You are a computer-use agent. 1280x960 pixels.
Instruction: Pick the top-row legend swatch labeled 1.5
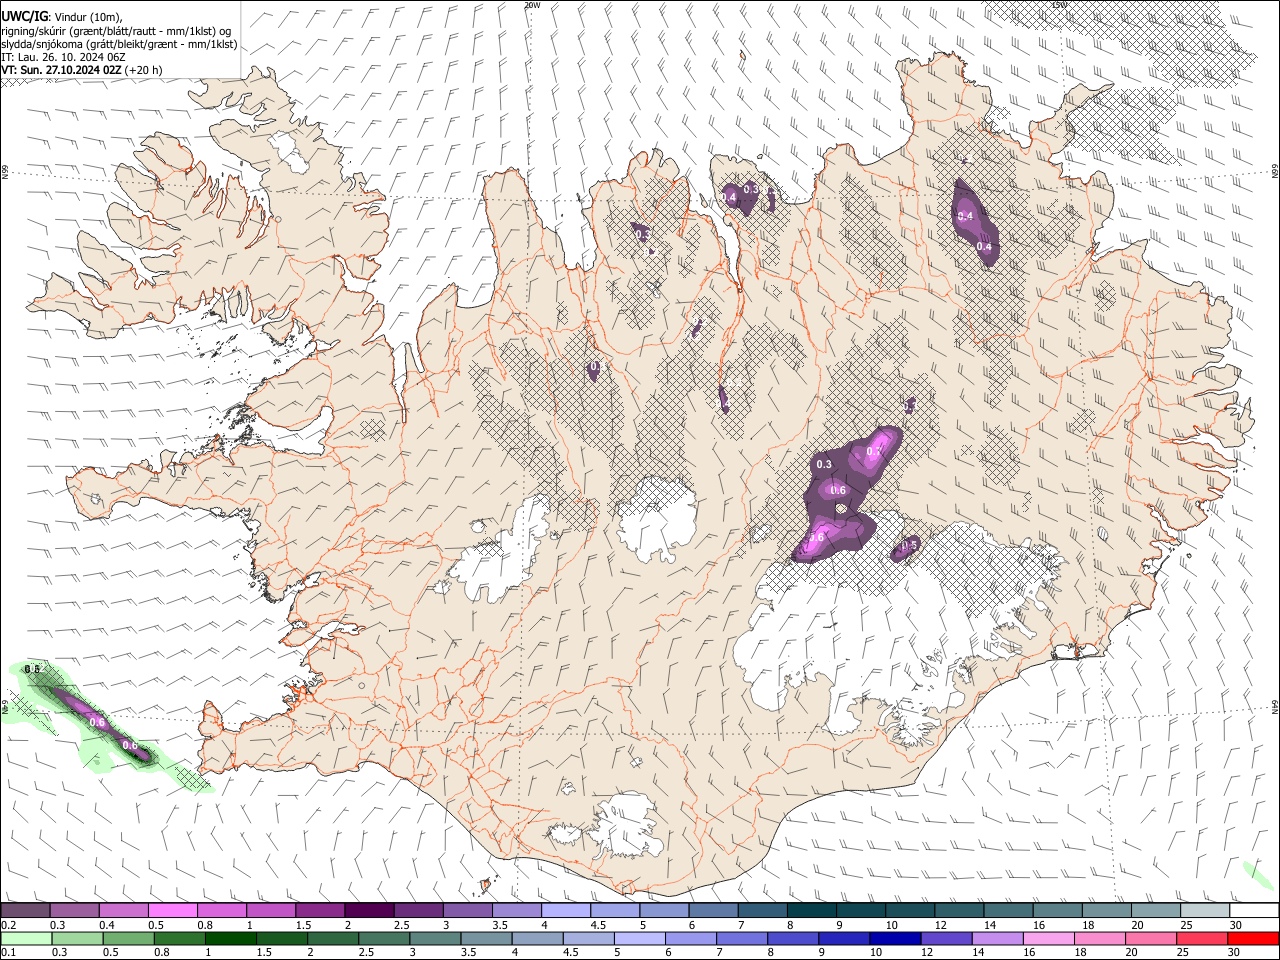(x=319, y=911)
